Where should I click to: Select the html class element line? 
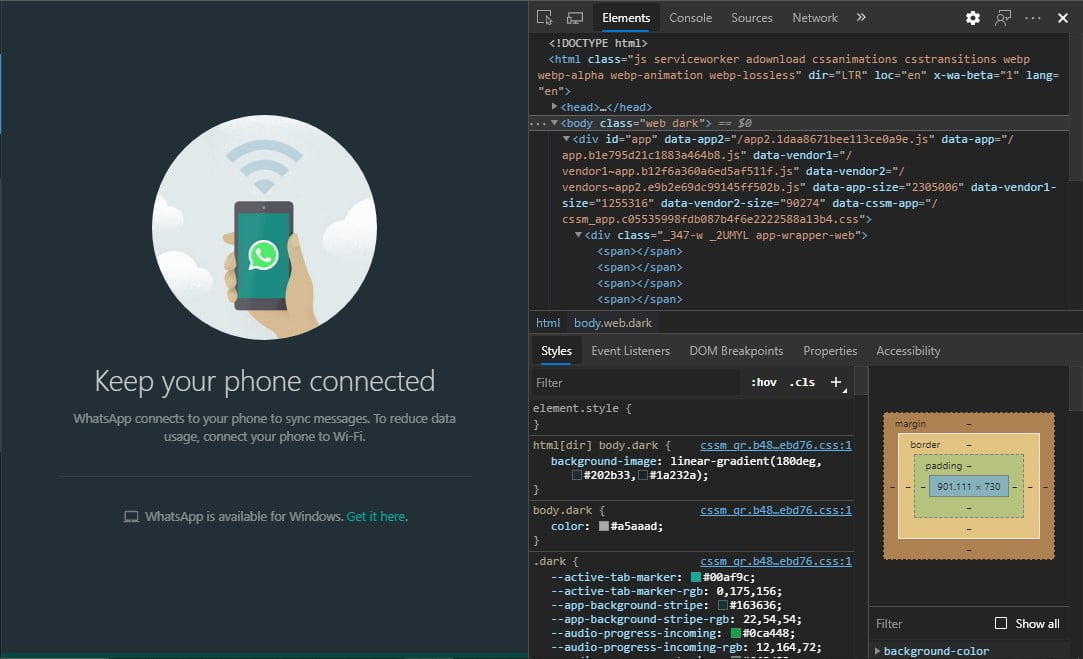pyautogui.click(x=798, y=75)
